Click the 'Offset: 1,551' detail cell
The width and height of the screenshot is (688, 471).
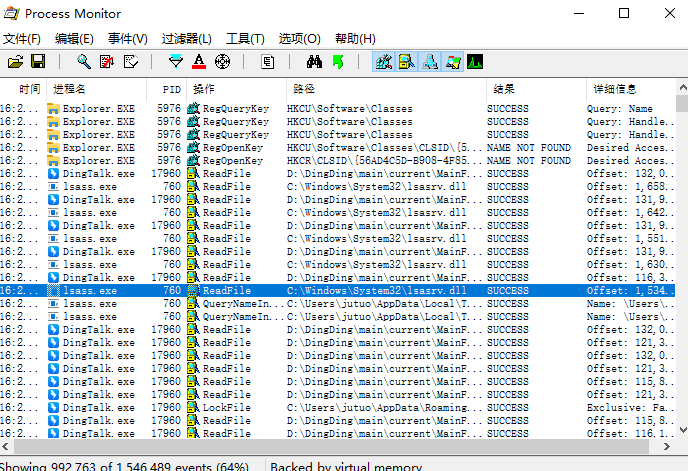(630, 238)
